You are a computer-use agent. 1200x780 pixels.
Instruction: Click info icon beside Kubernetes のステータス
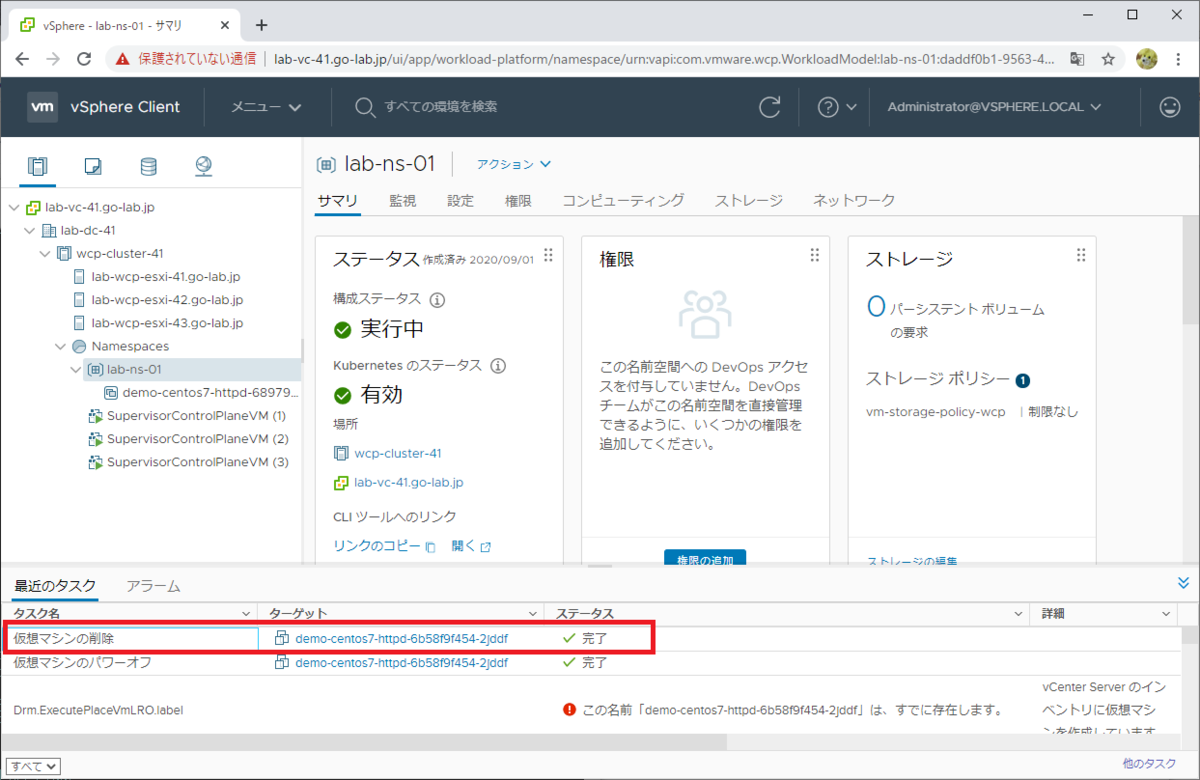(x=498, y=365)
